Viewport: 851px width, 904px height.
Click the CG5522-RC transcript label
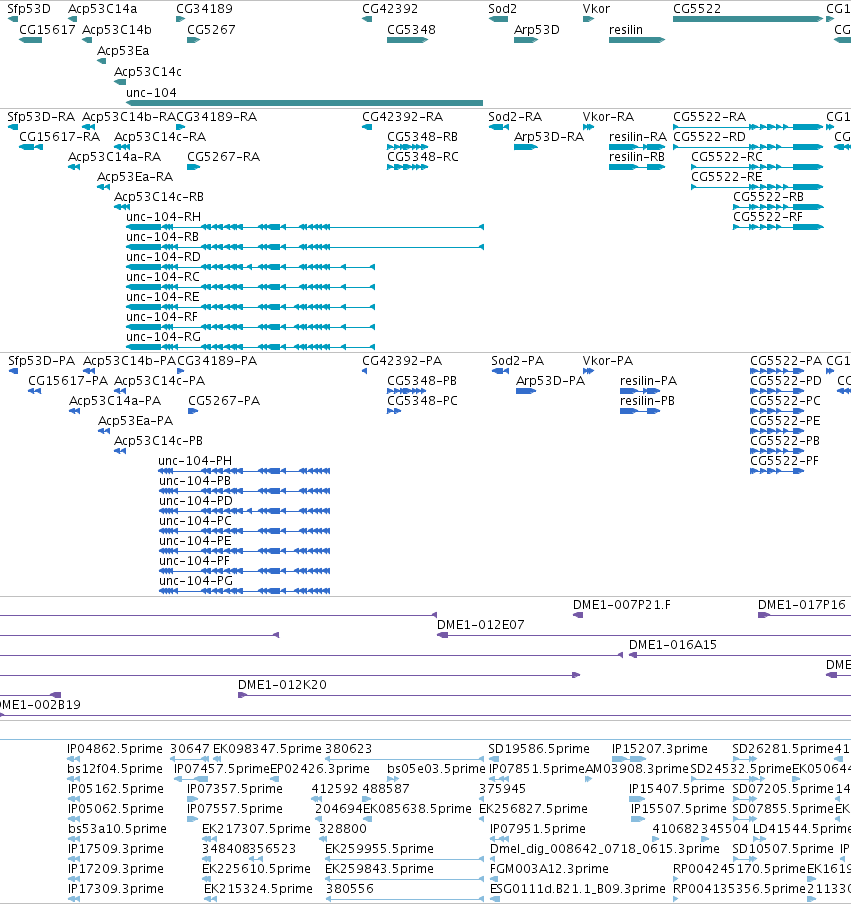(x=726, y=157)
